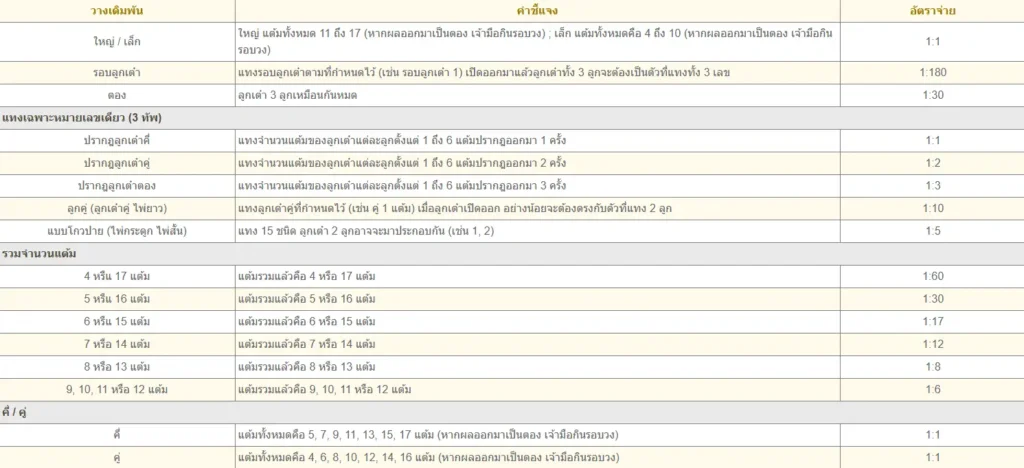The image size is (1024, 468).
Task: Click the 1:180 payout rate cell
Action: click(x=933, y=73)
